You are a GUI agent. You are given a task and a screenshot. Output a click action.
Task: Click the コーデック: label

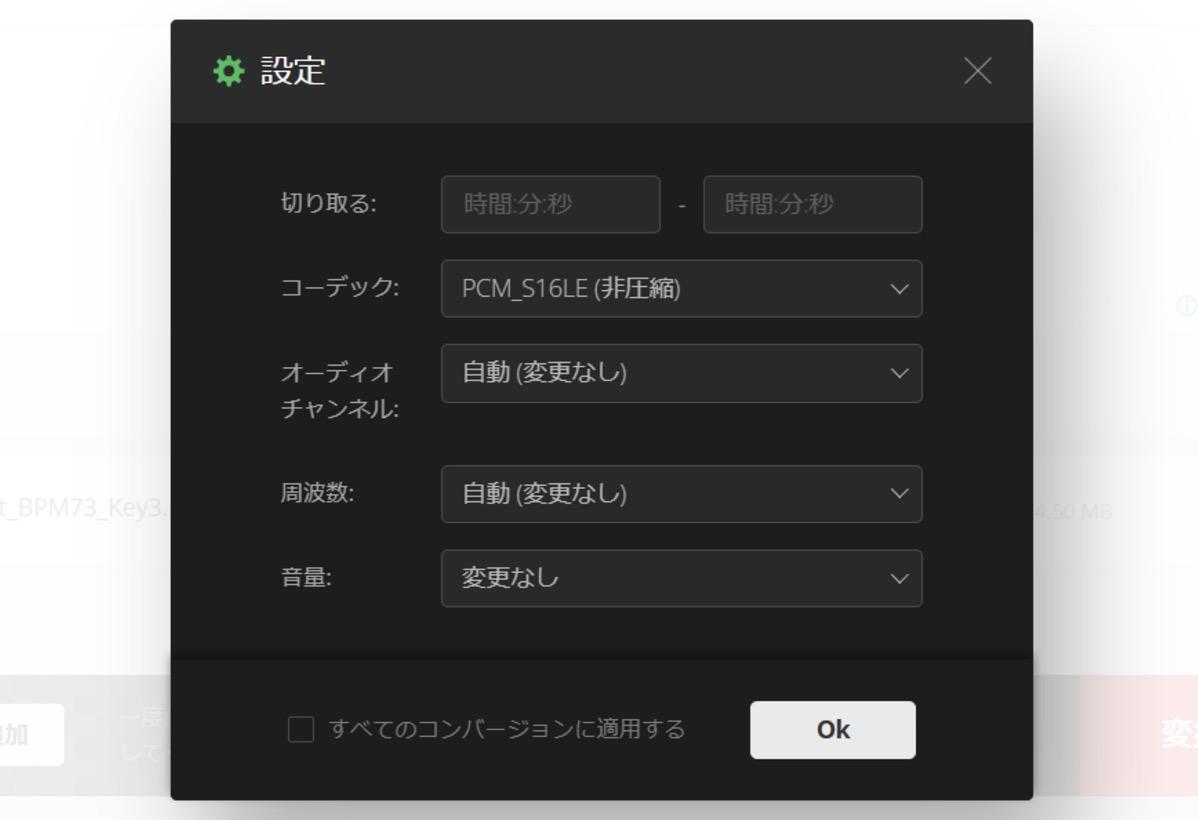pos(340,287)
